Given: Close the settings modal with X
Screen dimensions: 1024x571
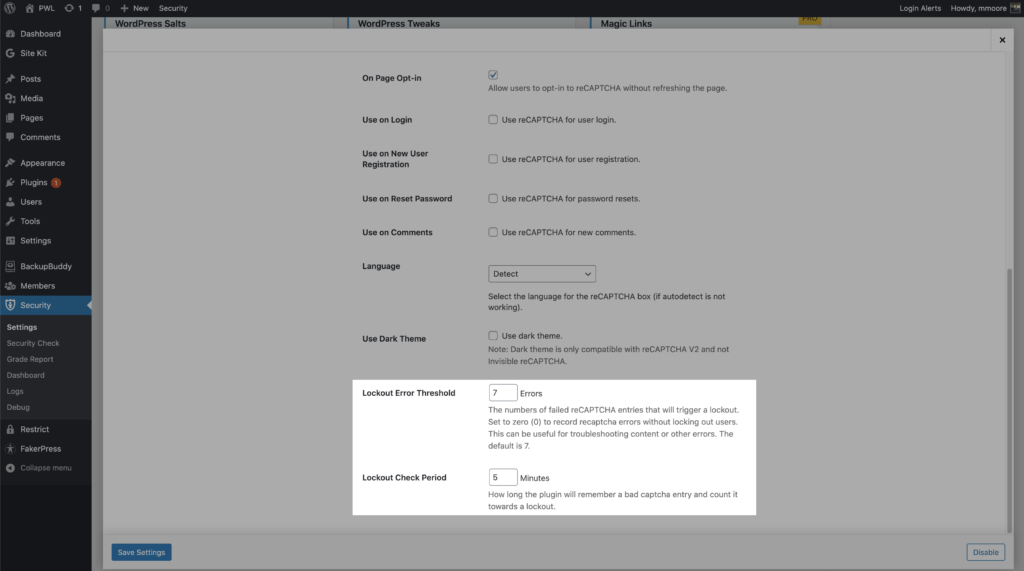Looking at the screenshot, I should (x=1002, y=40).
